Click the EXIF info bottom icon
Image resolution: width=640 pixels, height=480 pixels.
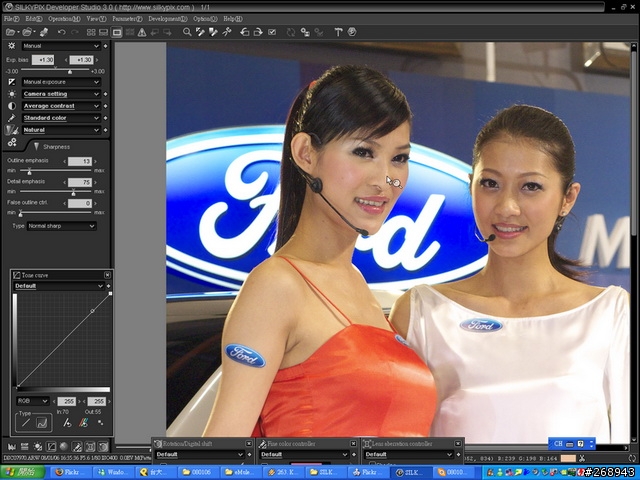click(x=24, y=447)
